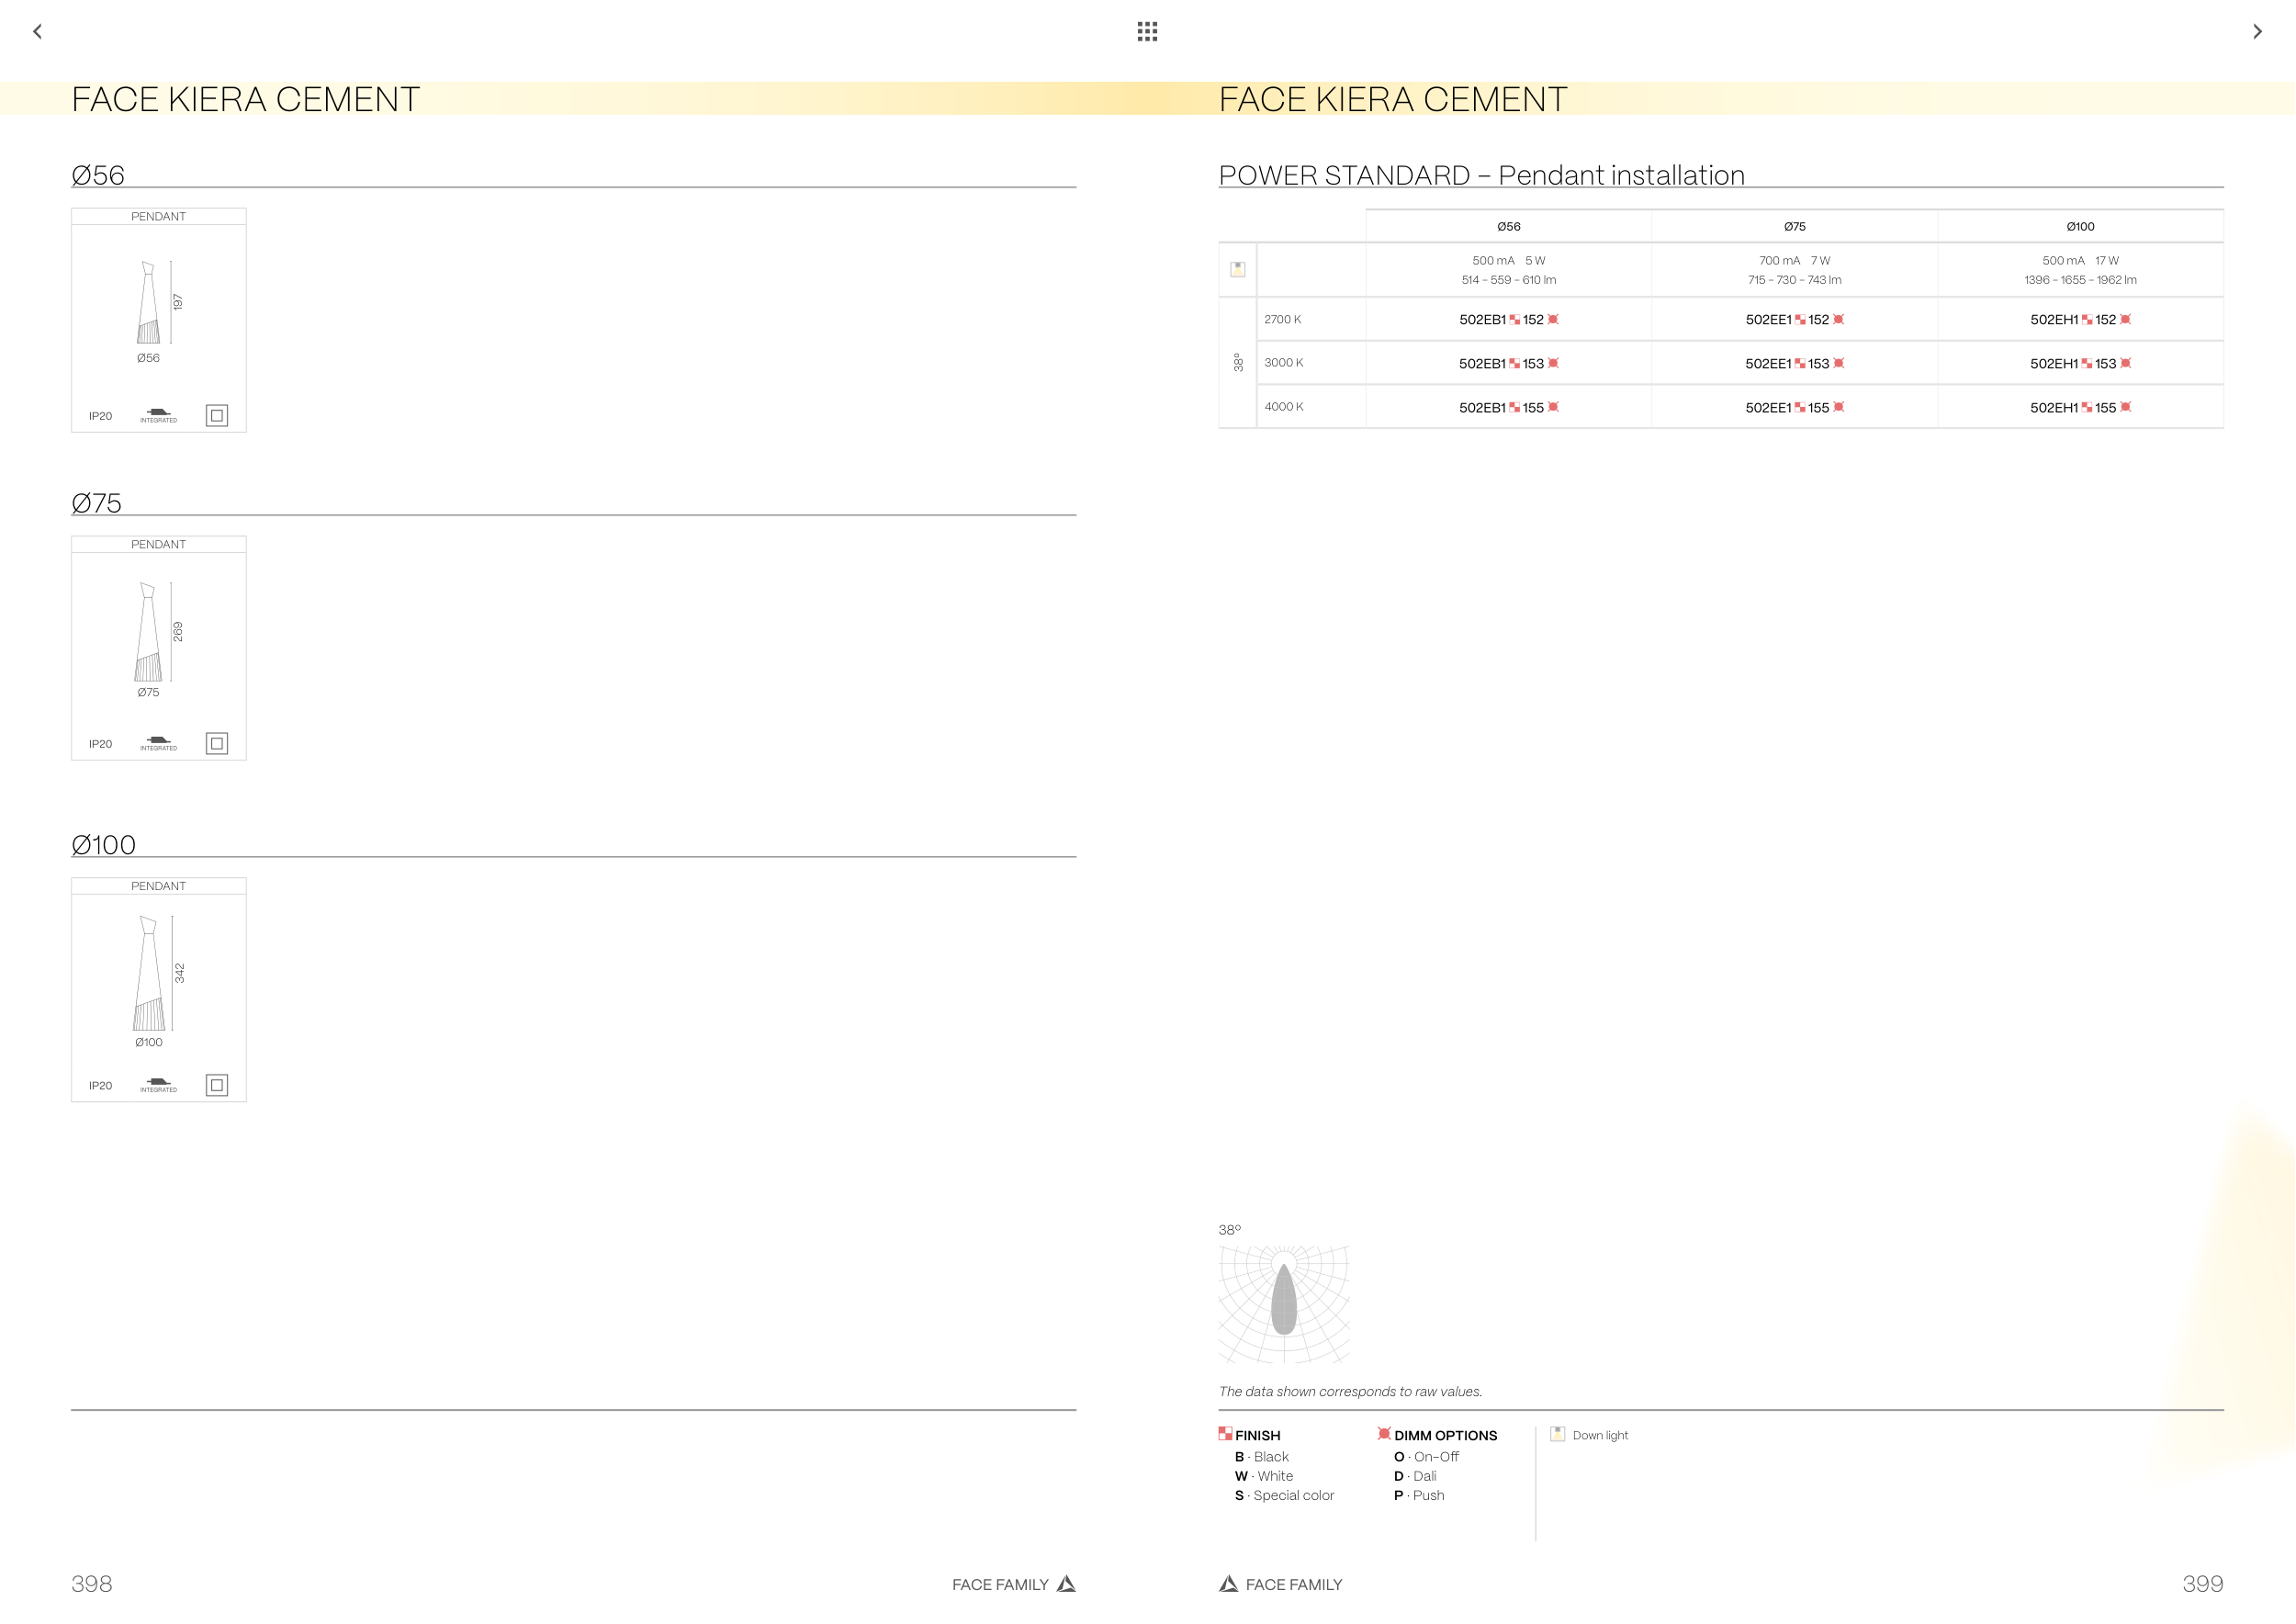Screen dimensions: 2296x1624
Task: Click the Ø56 column header in table
Action: tap(1508, 227)
